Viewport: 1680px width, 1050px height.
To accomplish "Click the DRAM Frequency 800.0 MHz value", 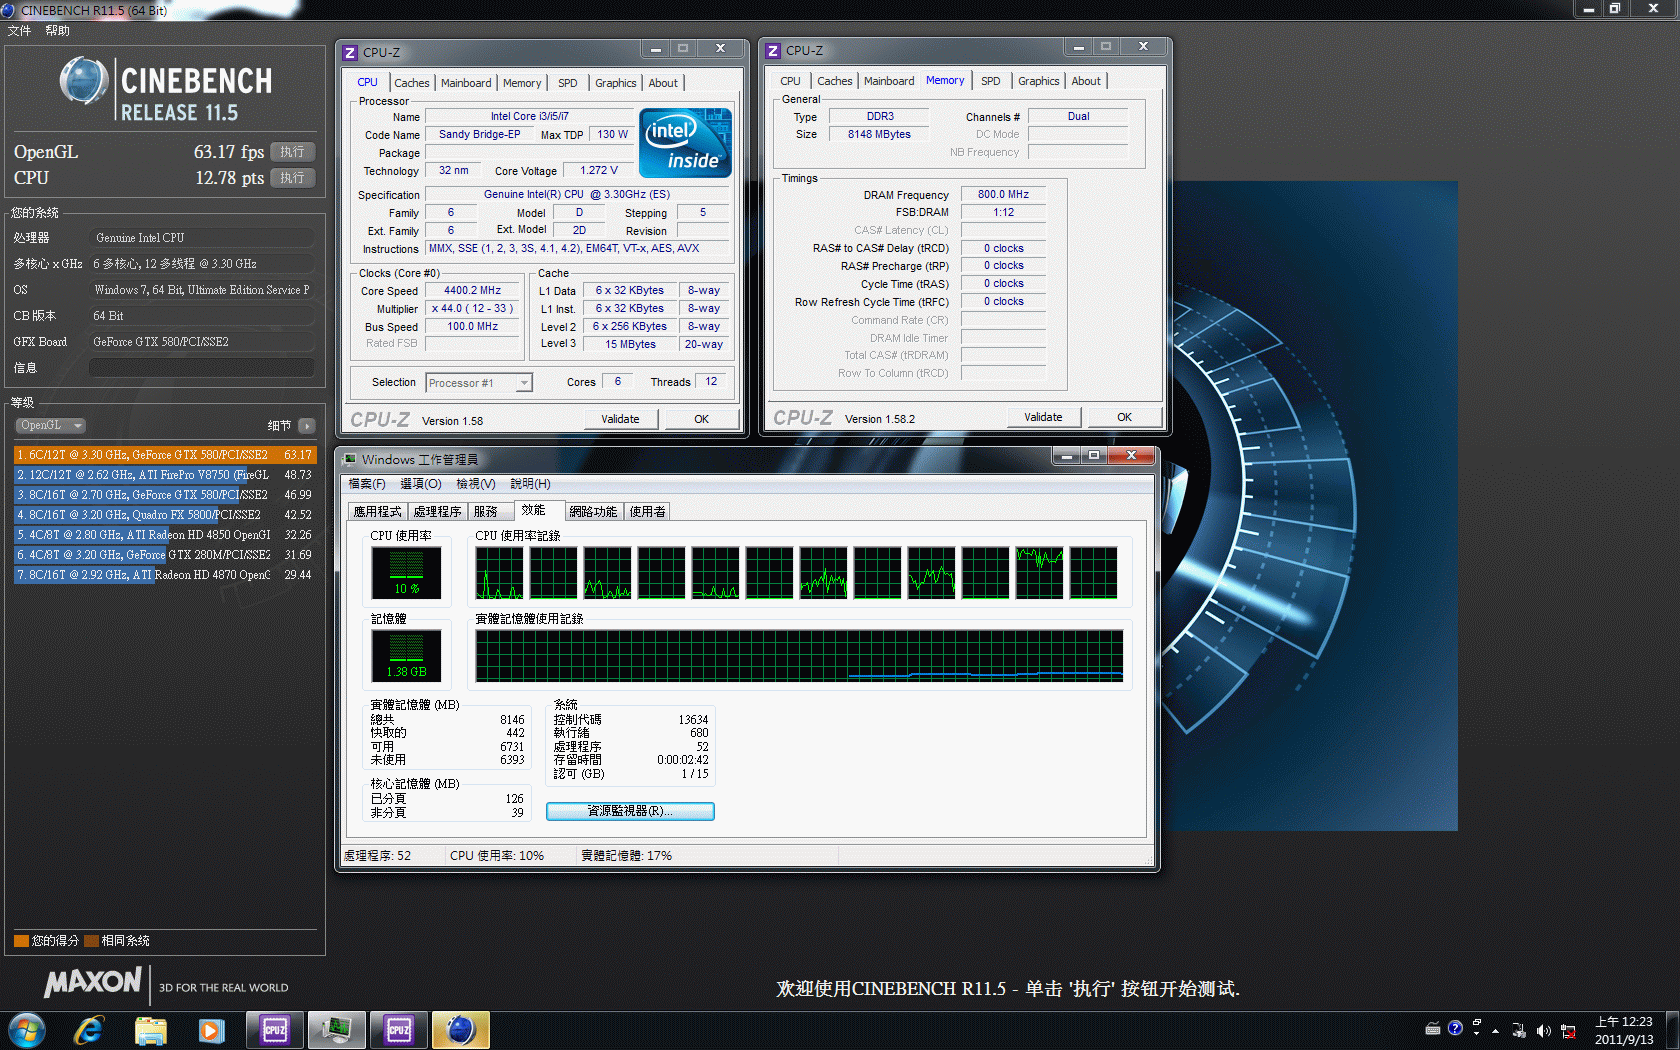I will click(x=1003, y=194).
